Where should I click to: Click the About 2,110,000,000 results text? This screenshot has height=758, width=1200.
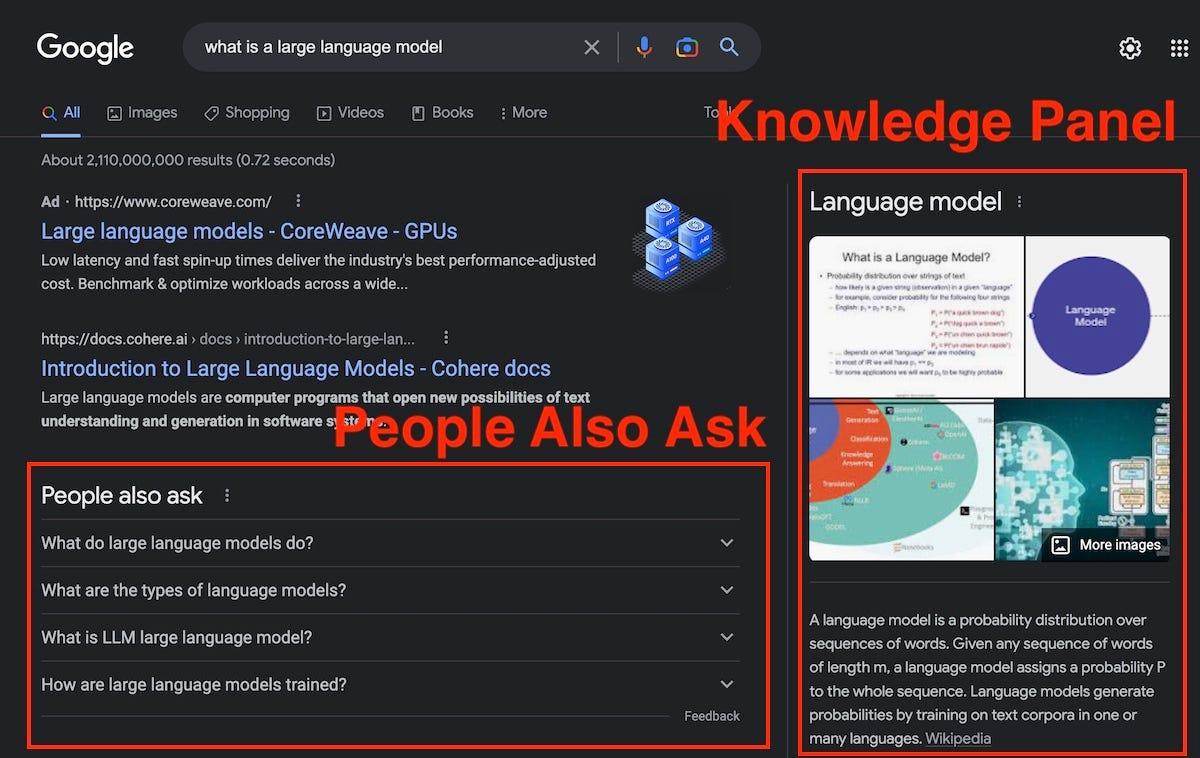[x=188, y=160]
